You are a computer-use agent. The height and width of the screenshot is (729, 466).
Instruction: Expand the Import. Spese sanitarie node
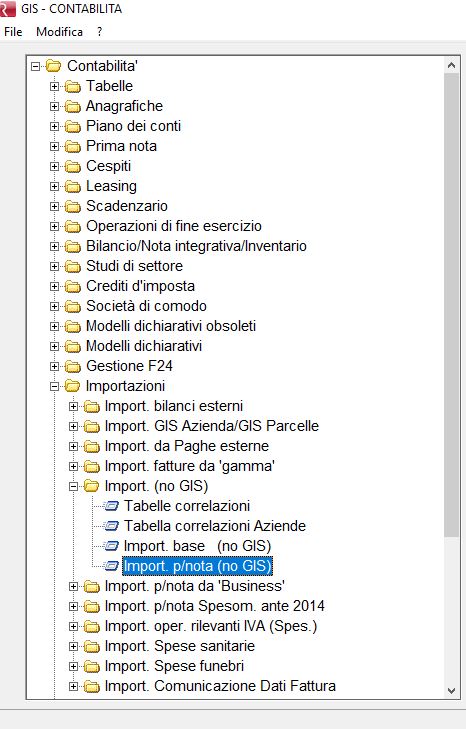click(73, 646)
